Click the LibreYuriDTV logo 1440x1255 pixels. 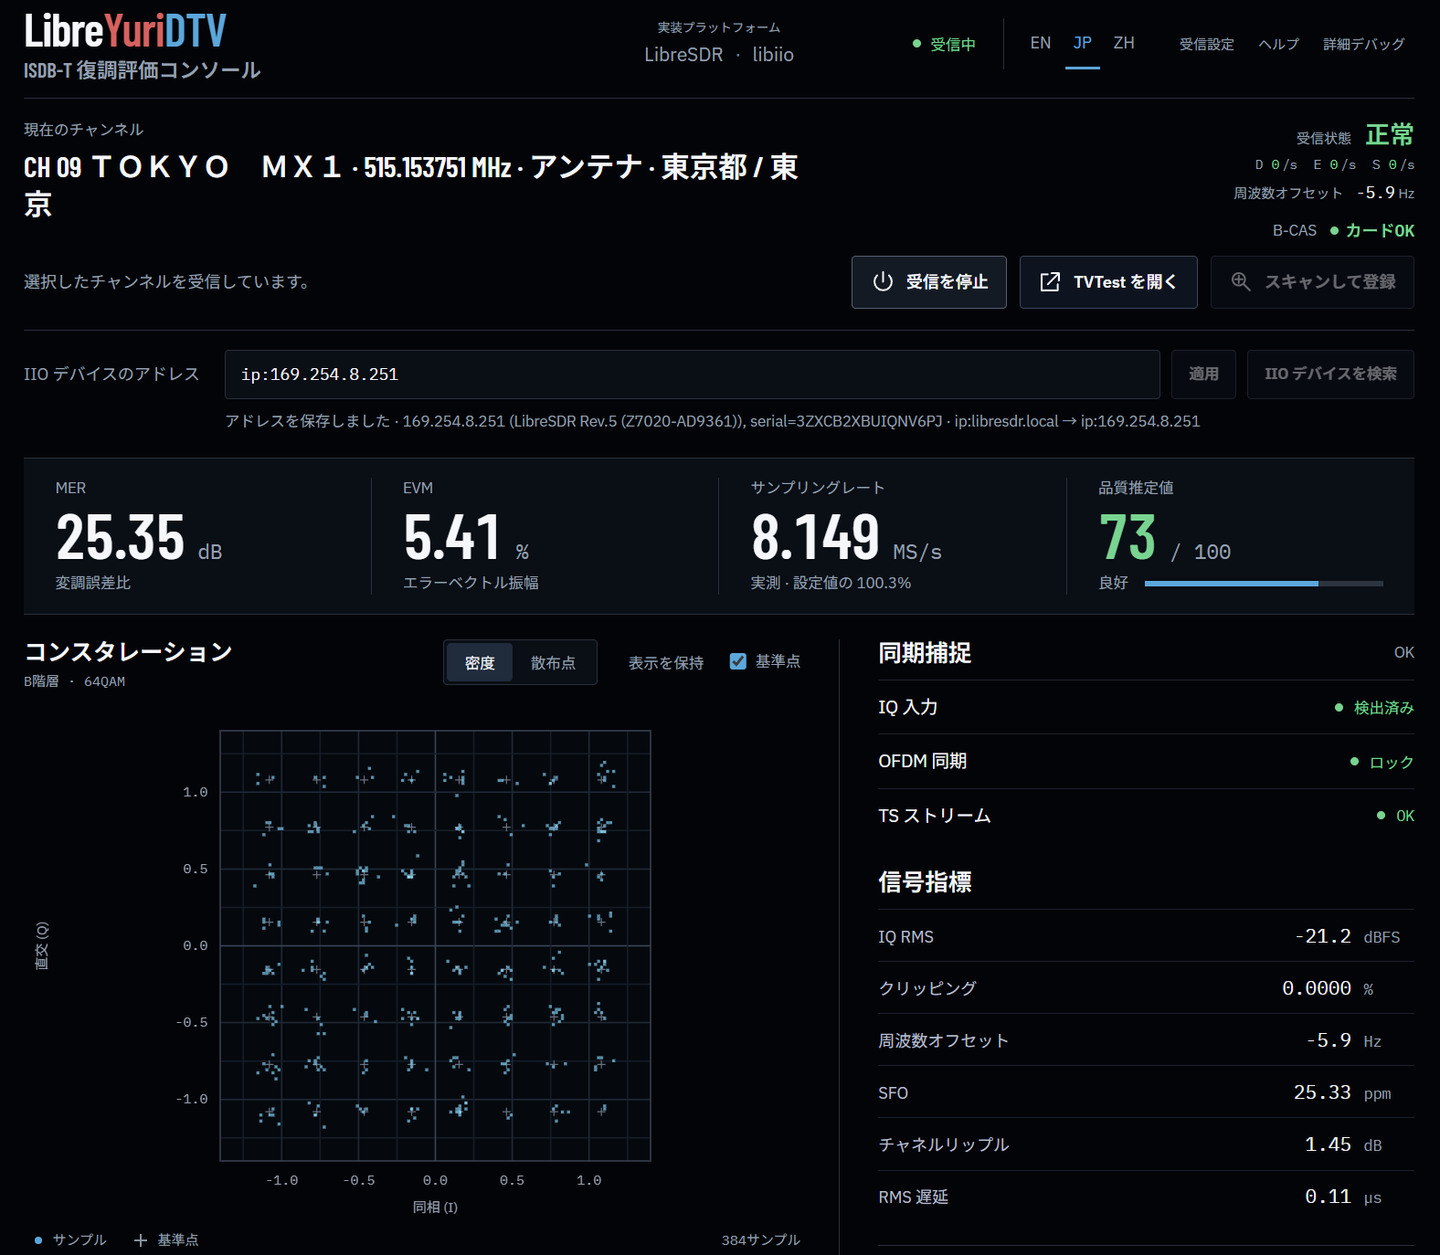tap(125, 31)
